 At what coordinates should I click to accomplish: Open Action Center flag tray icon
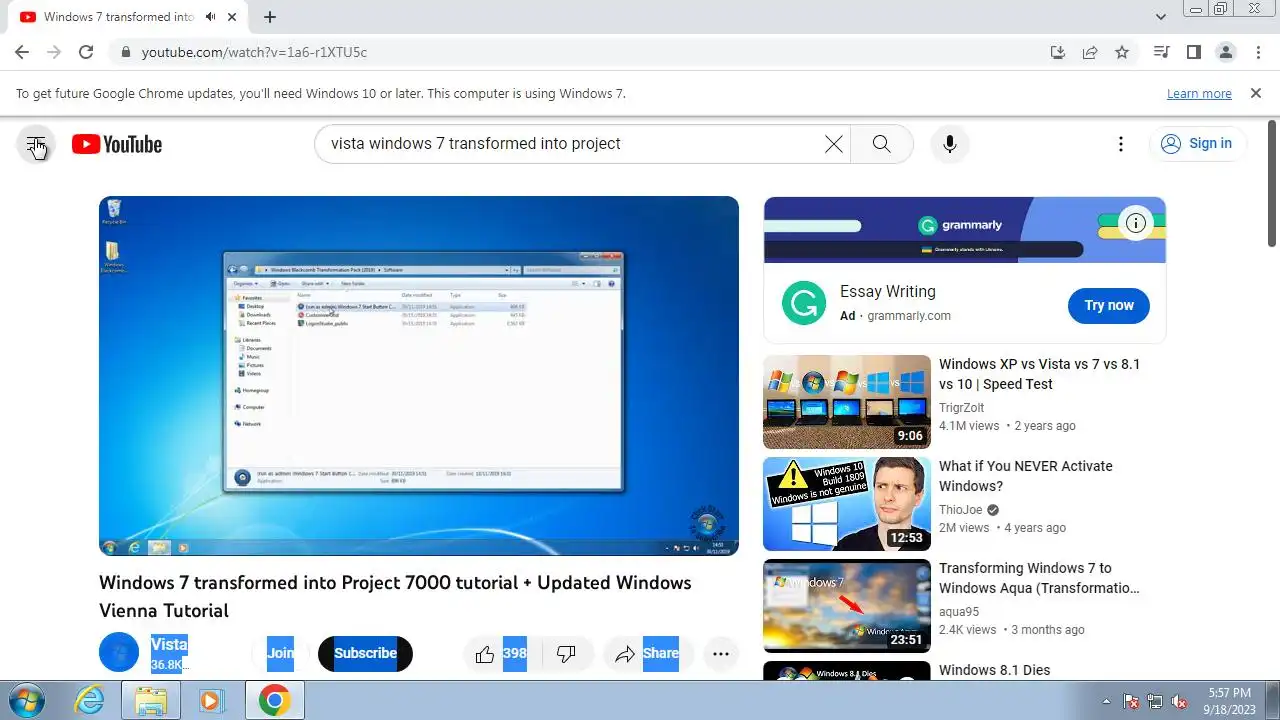[x=1132, y=701]
